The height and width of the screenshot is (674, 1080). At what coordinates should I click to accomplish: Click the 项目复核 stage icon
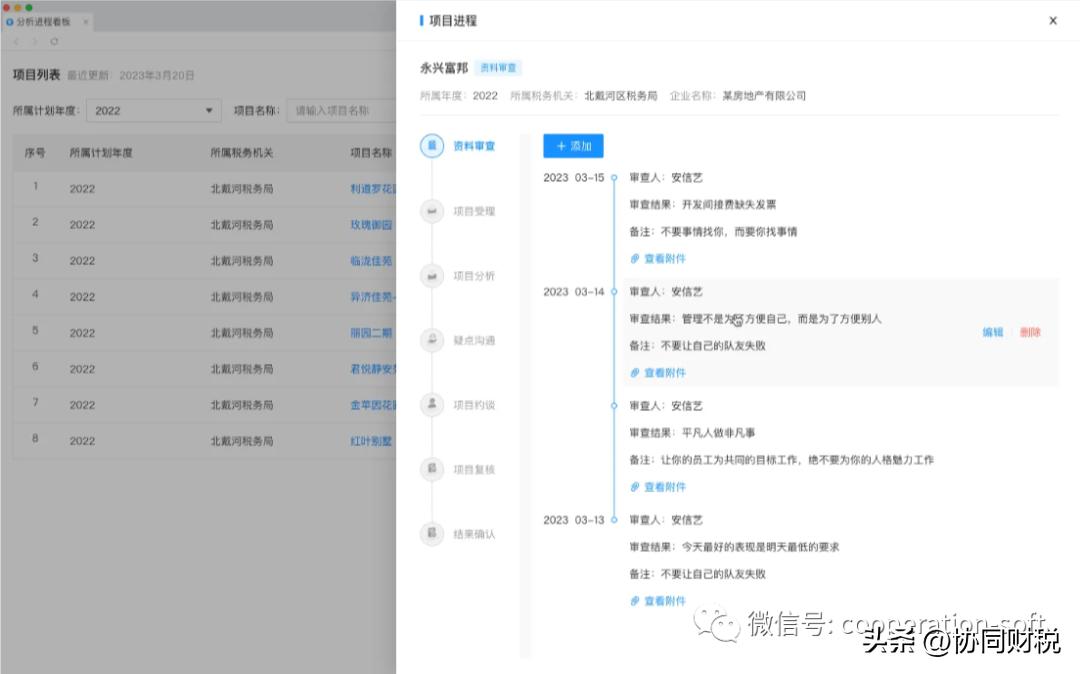pyautogui.click(x=430, y=469)
